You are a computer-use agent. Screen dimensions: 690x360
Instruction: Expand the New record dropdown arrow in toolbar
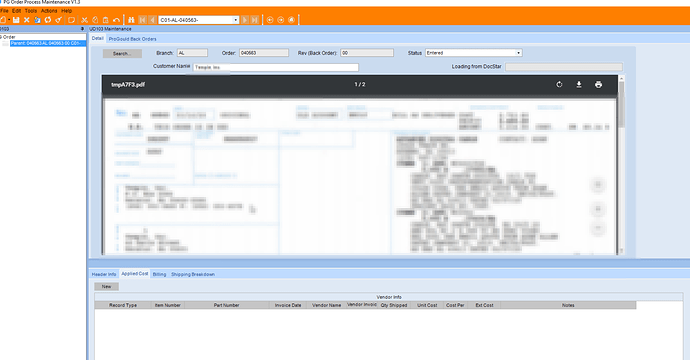(x=9, y=20)
